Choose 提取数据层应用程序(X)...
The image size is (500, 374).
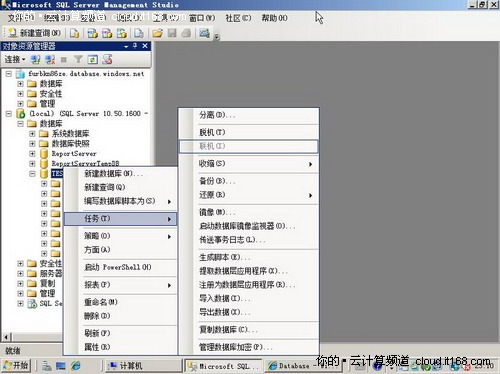tap(249, 271)
